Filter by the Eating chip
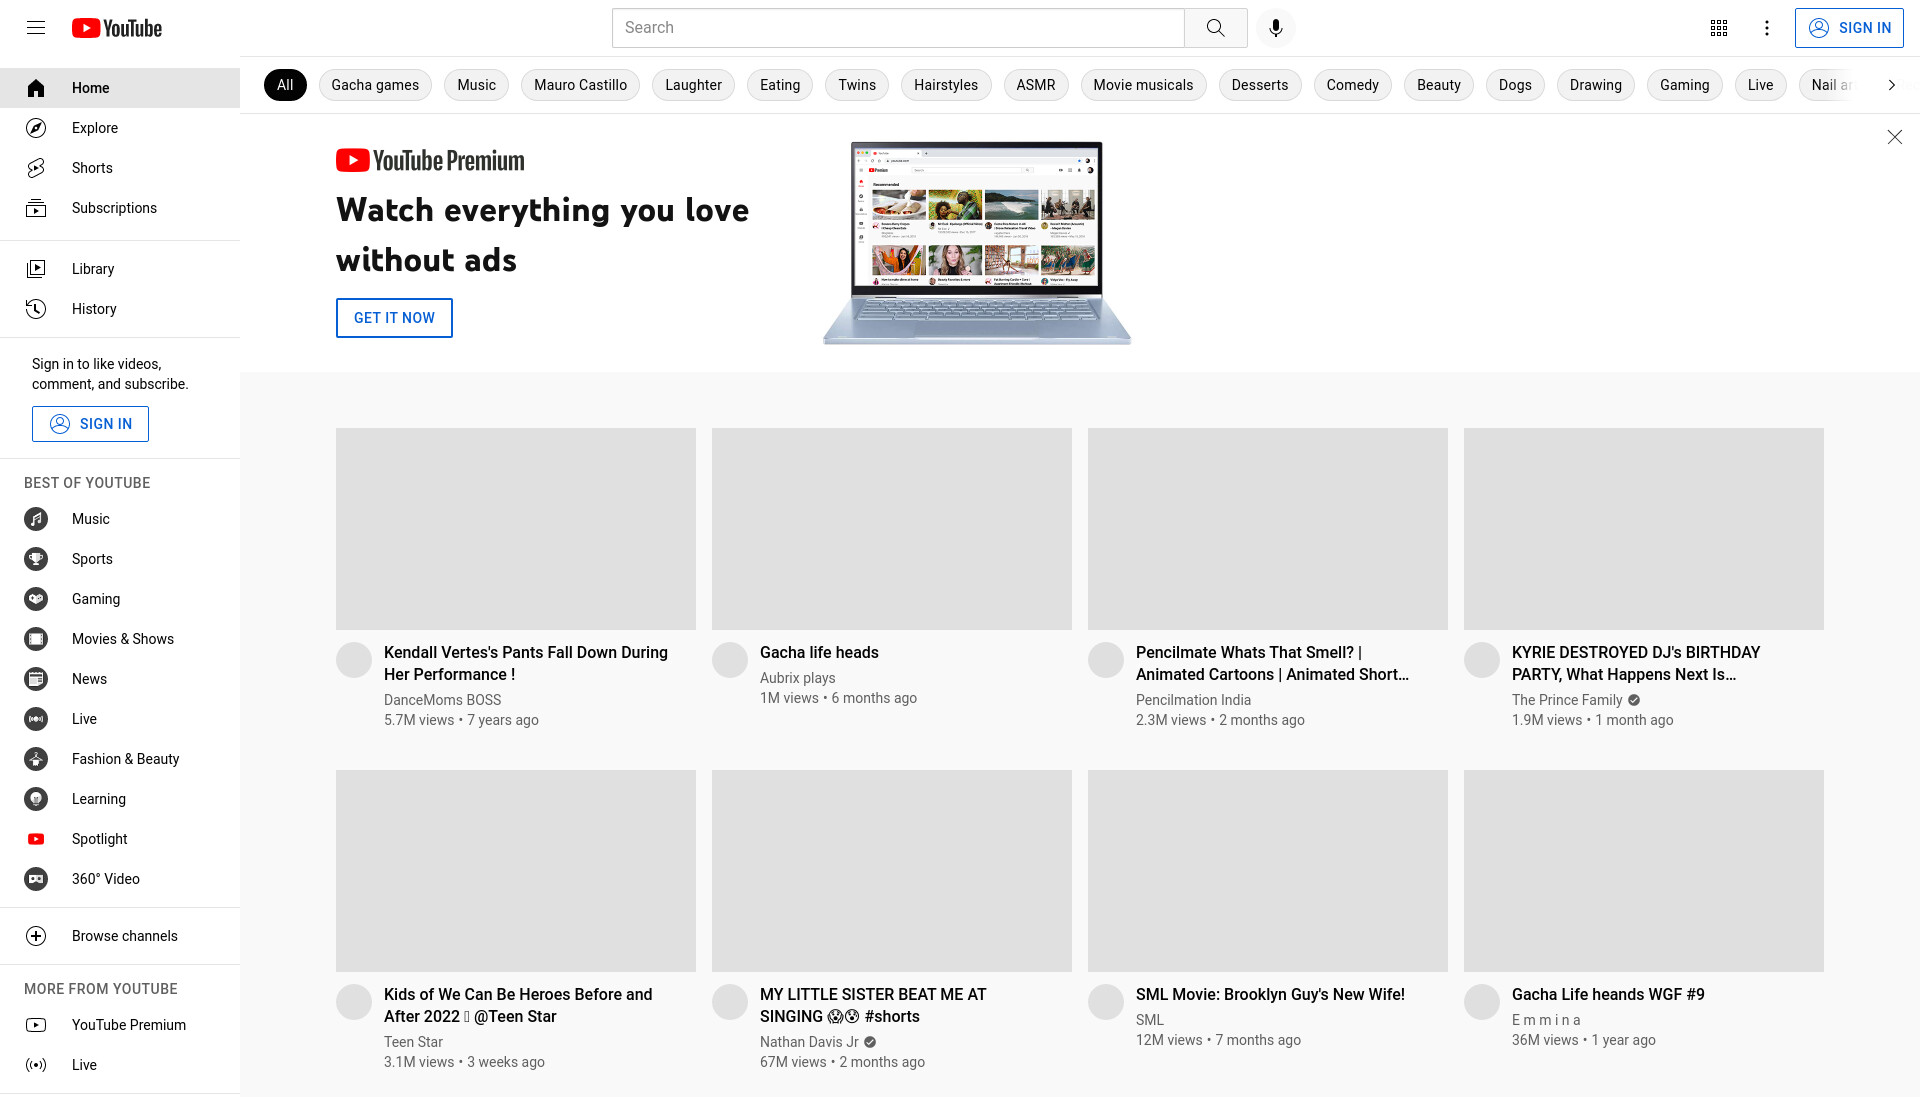The height and width of the screenshot is (1097, 1920). point(780,85)
